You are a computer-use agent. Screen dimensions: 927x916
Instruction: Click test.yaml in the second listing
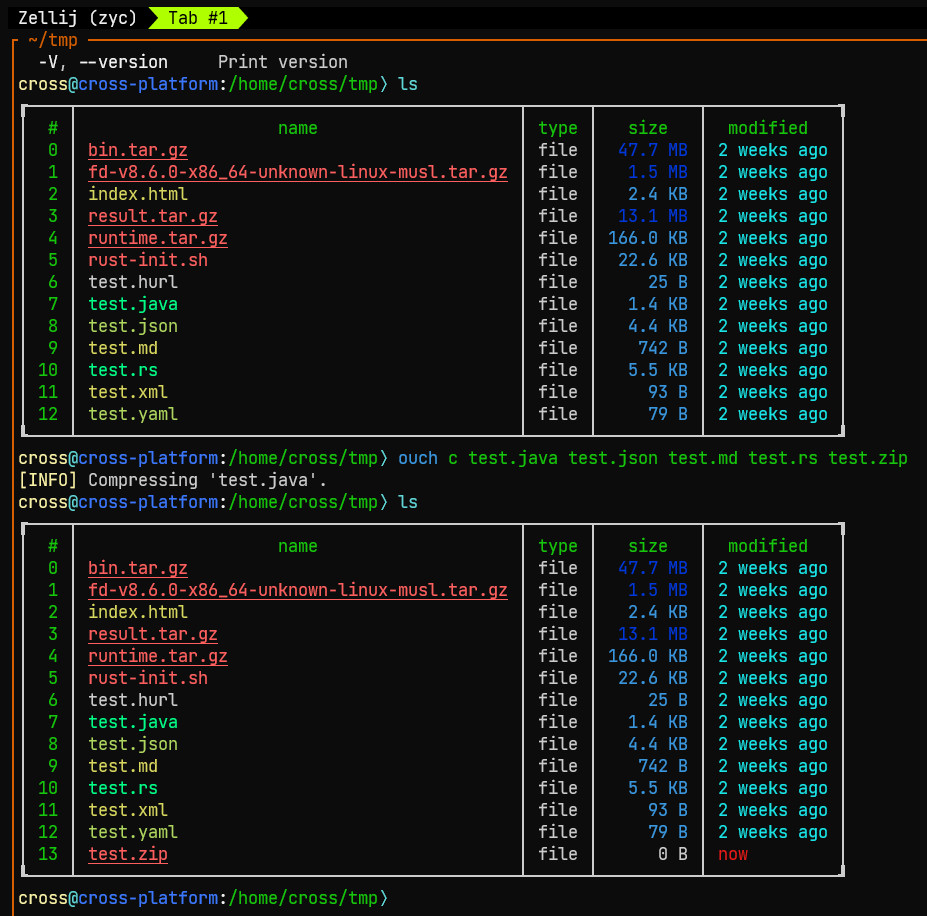coord(133,833)
